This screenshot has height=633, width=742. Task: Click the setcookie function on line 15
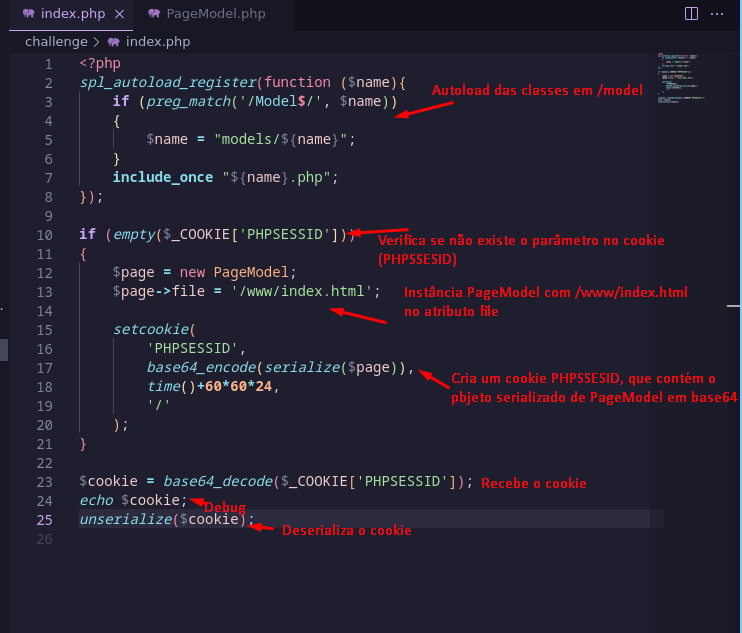150,329
